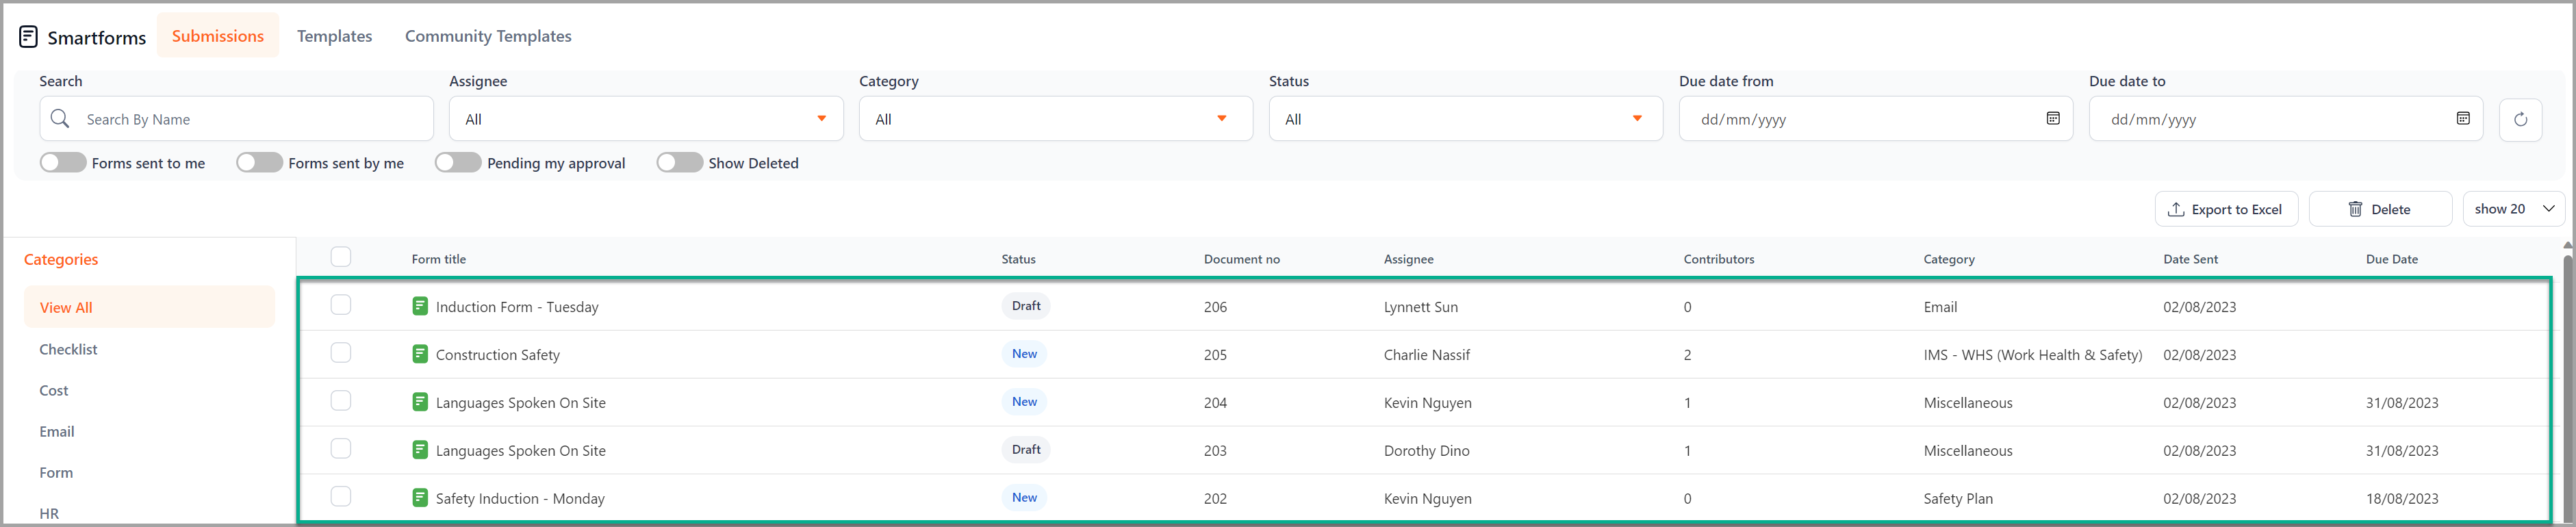The width and height of the screenshot is (2576, 527).
Task: Check the Induction Form - Tuesday row checkbox
Action: coord(341,305)
